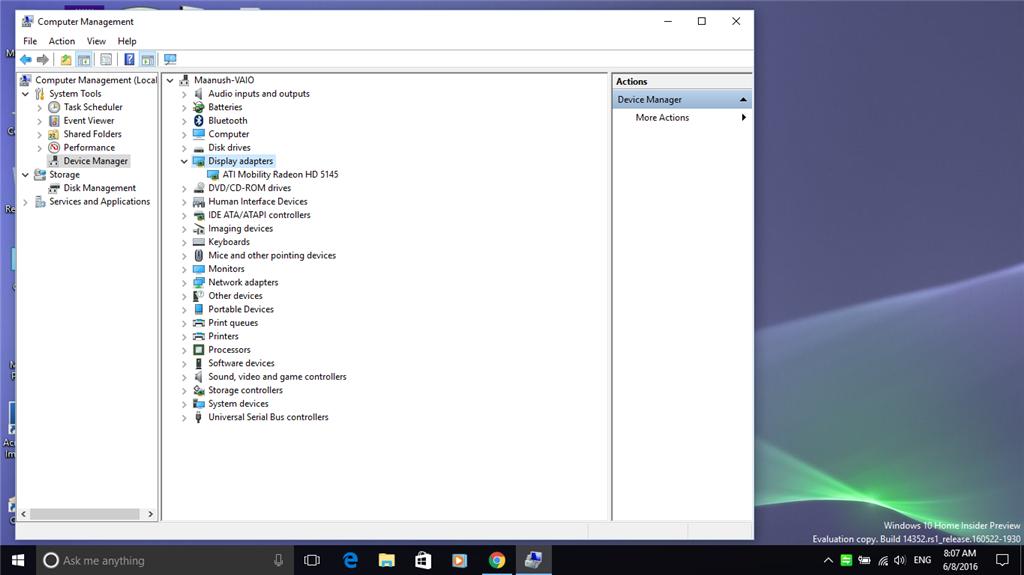Collapse the Storage node in left tree

pyautogui.click(x=25, y=174)
